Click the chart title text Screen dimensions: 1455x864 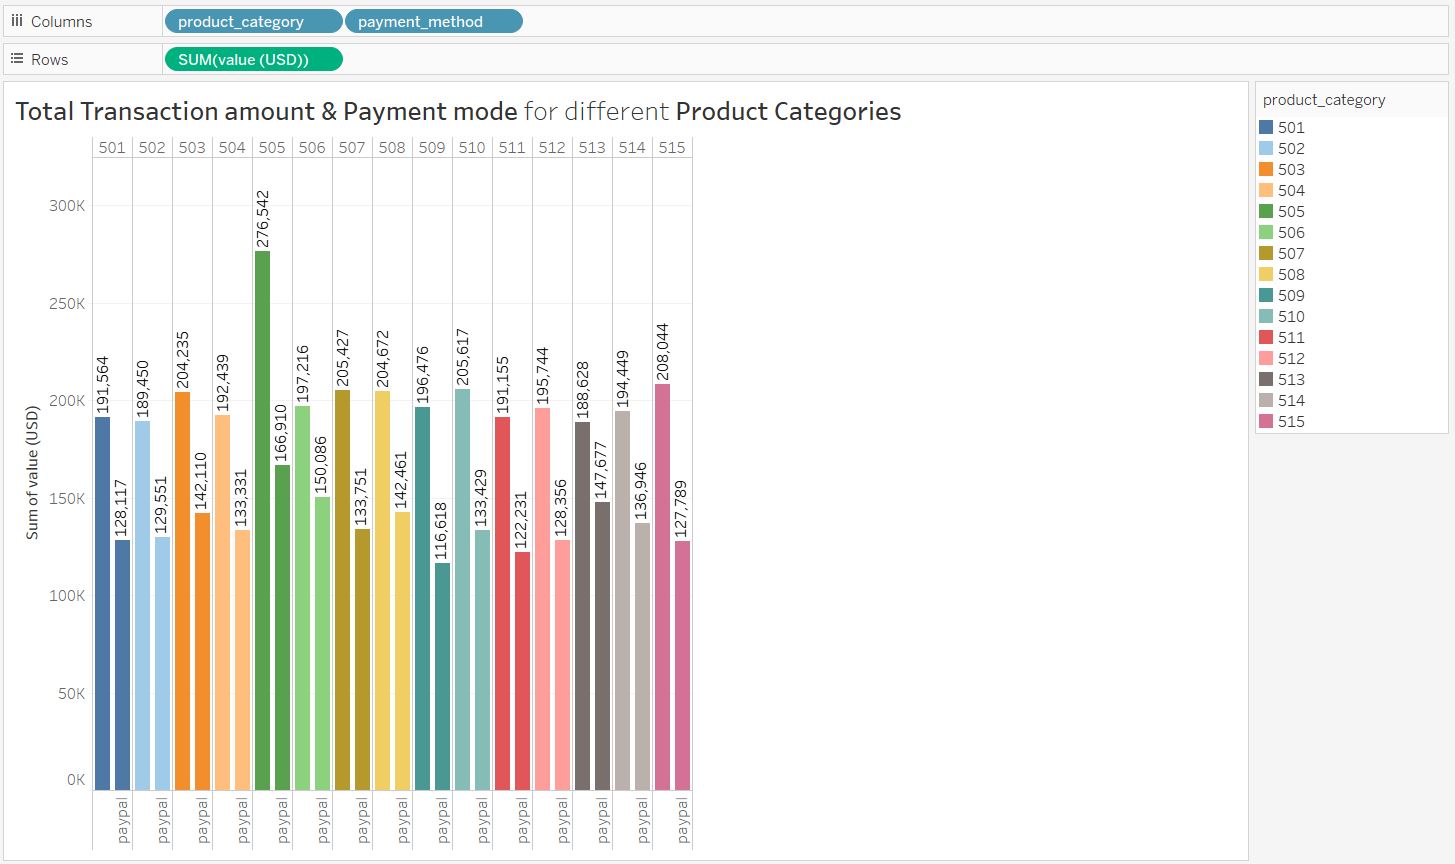click(458, 111)
